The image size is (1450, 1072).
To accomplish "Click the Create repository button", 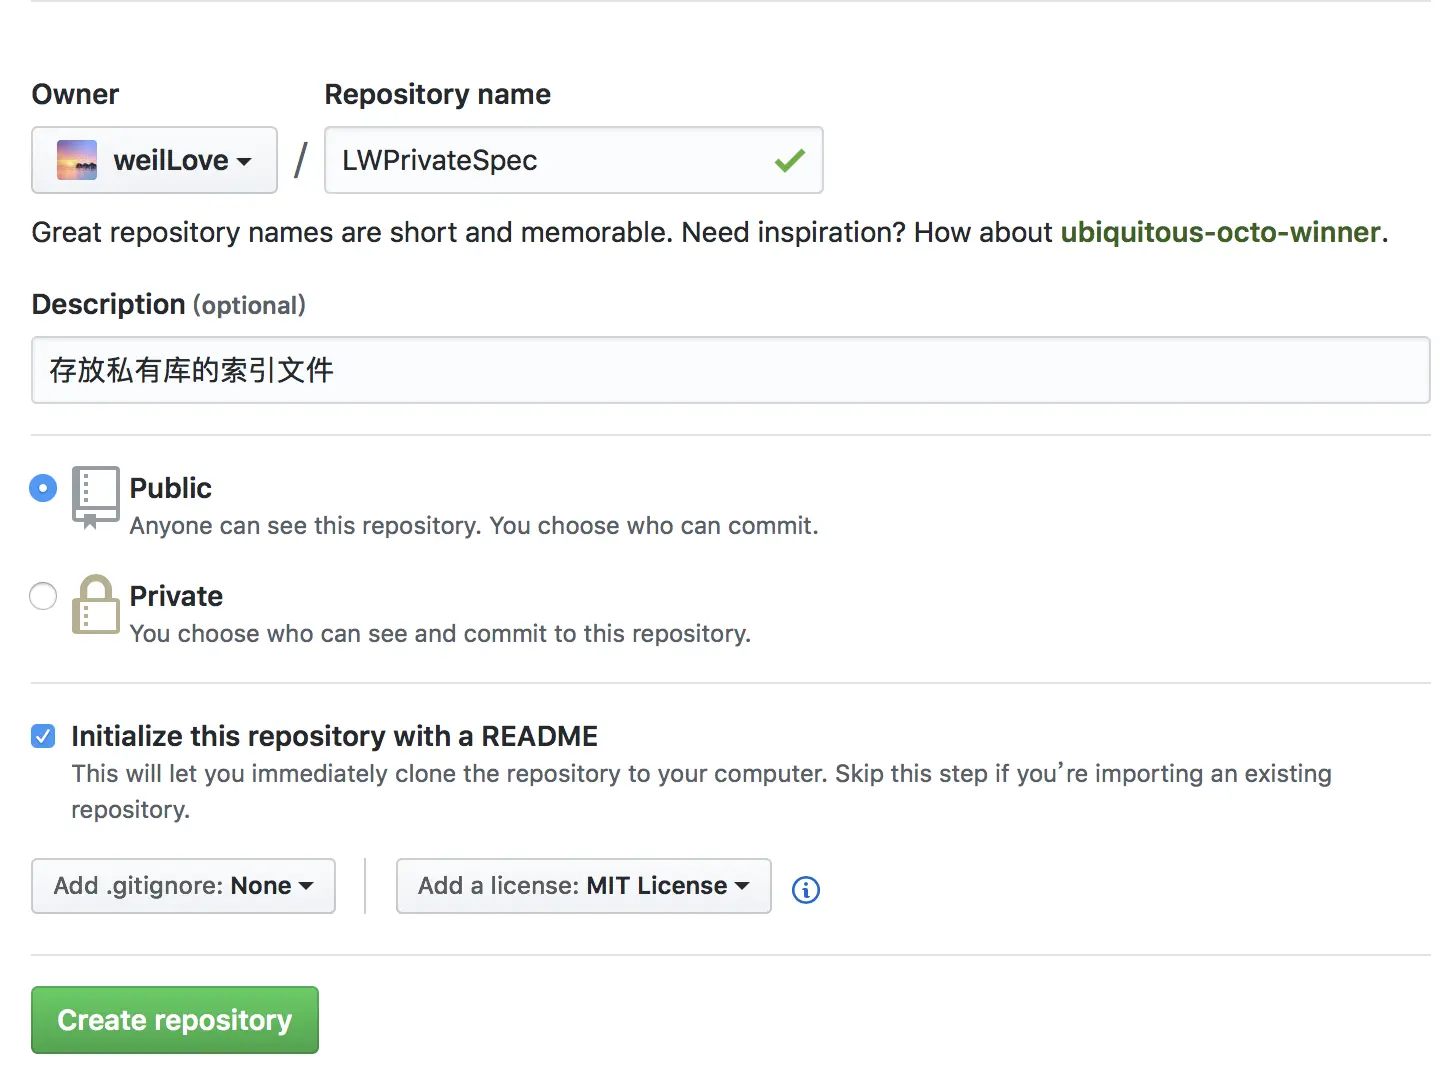I will [175, 1020].
